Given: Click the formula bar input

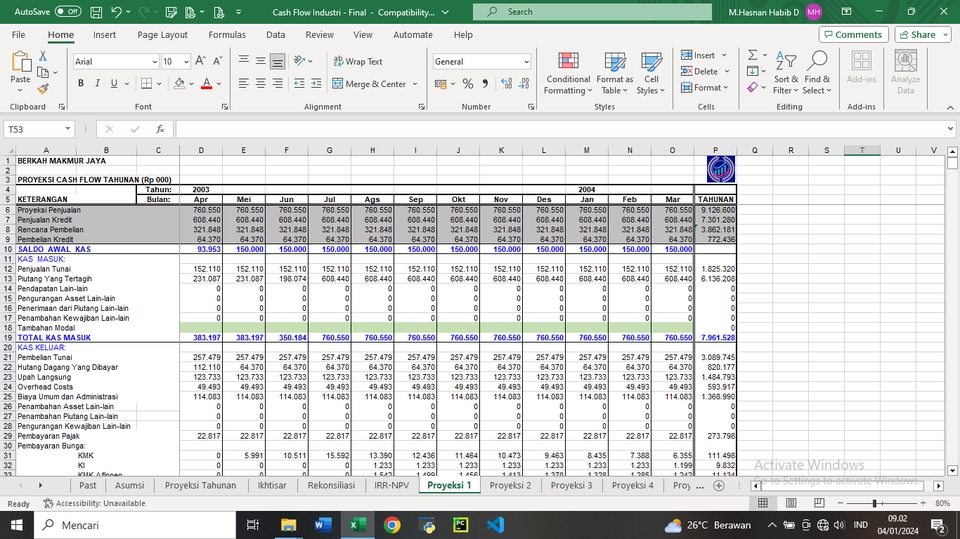Looking at the screenshot, I should click(560, 129).
